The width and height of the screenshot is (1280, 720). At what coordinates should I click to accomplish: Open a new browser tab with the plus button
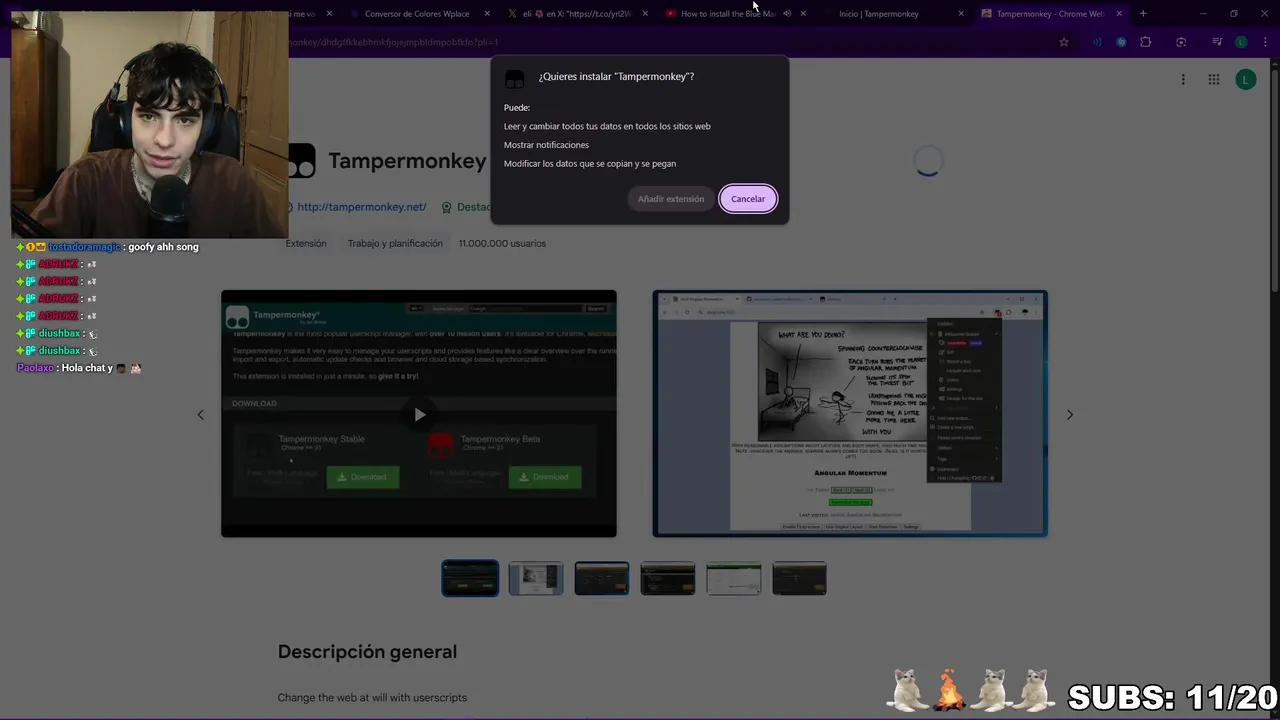[1143, 14]
